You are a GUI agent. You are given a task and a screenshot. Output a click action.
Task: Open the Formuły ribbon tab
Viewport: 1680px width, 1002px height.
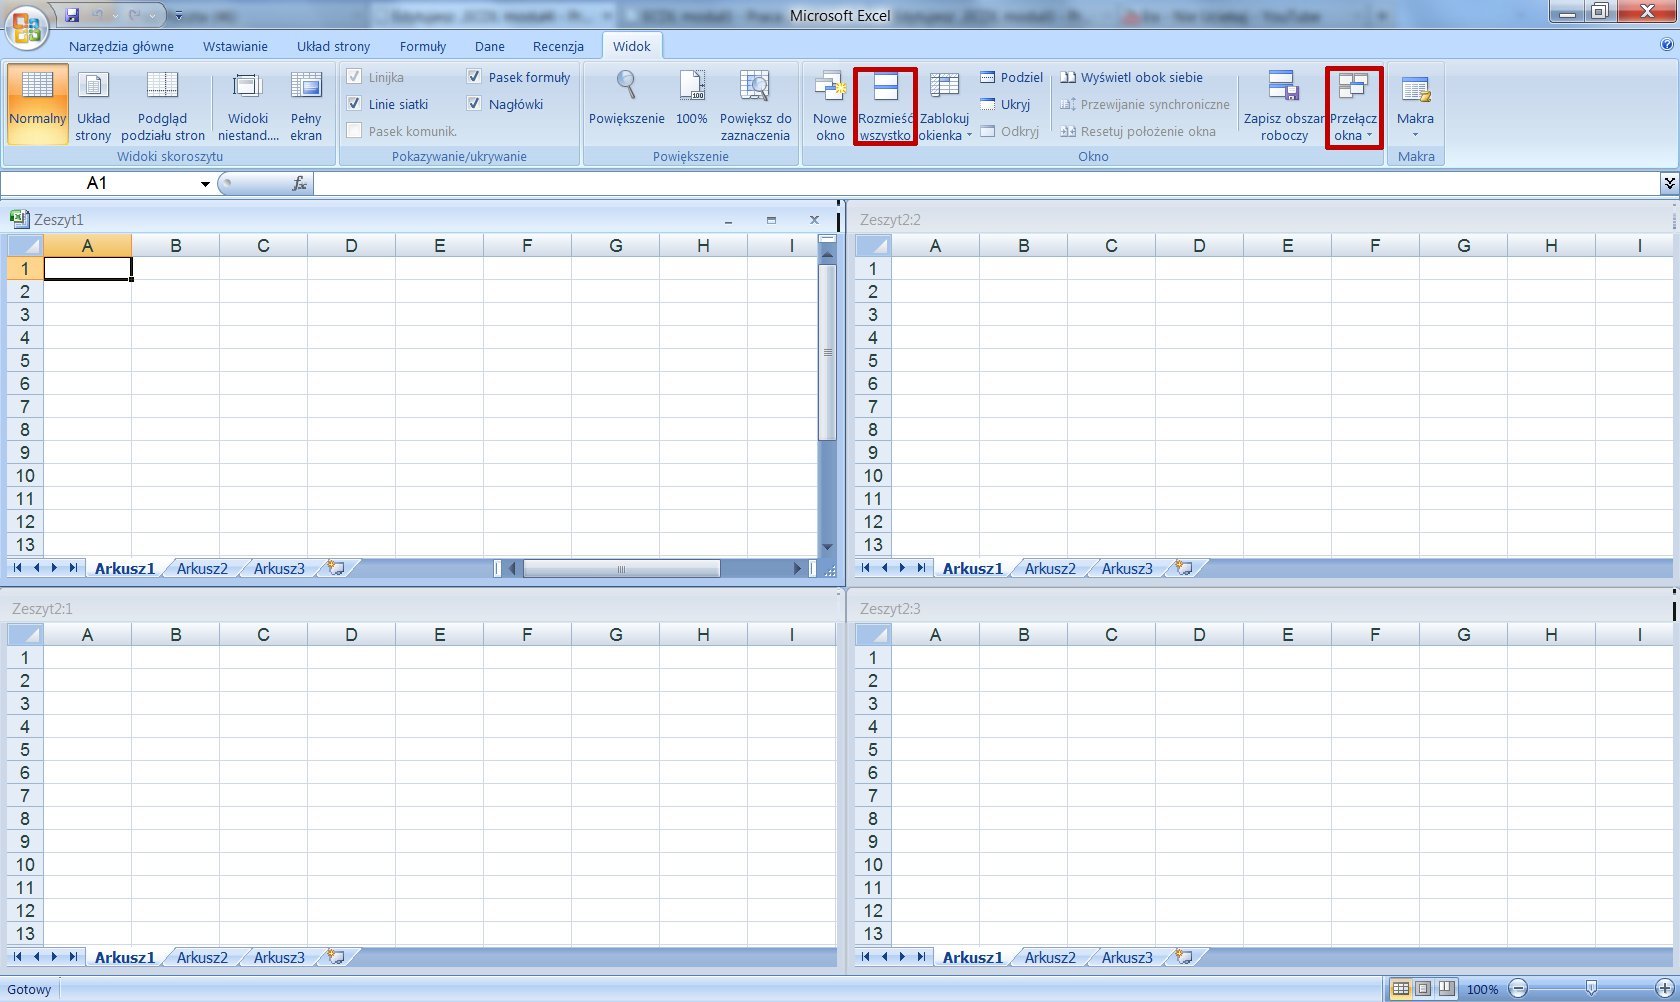coord(422,46)
